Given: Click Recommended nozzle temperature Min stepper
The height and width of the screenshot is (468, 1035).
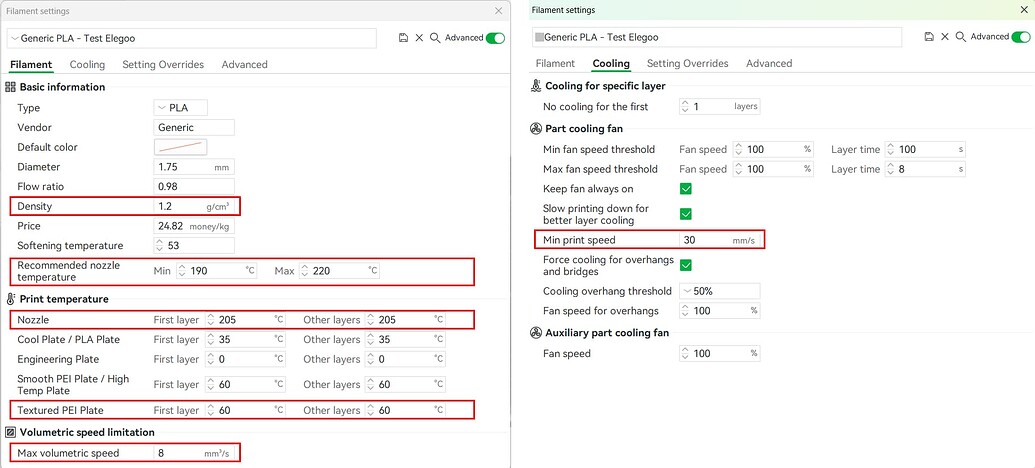Looking at the screenshot, I should pos(183,271).
